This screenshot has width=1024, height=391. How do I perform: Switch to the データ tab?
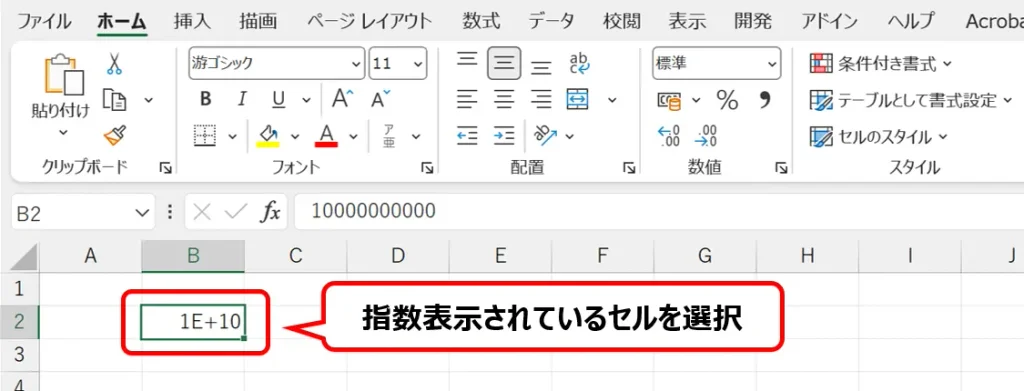click(552, 22)
